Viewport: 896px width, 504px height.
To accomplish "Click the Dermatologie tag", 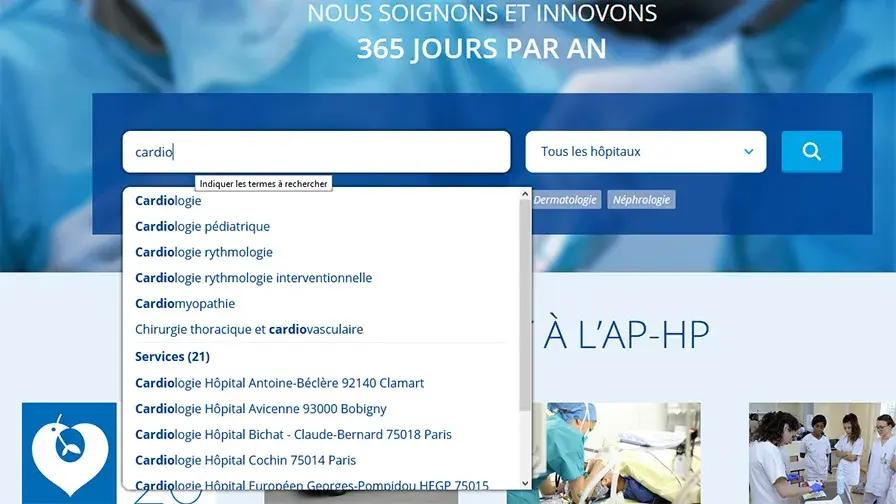I will point(565,199).
